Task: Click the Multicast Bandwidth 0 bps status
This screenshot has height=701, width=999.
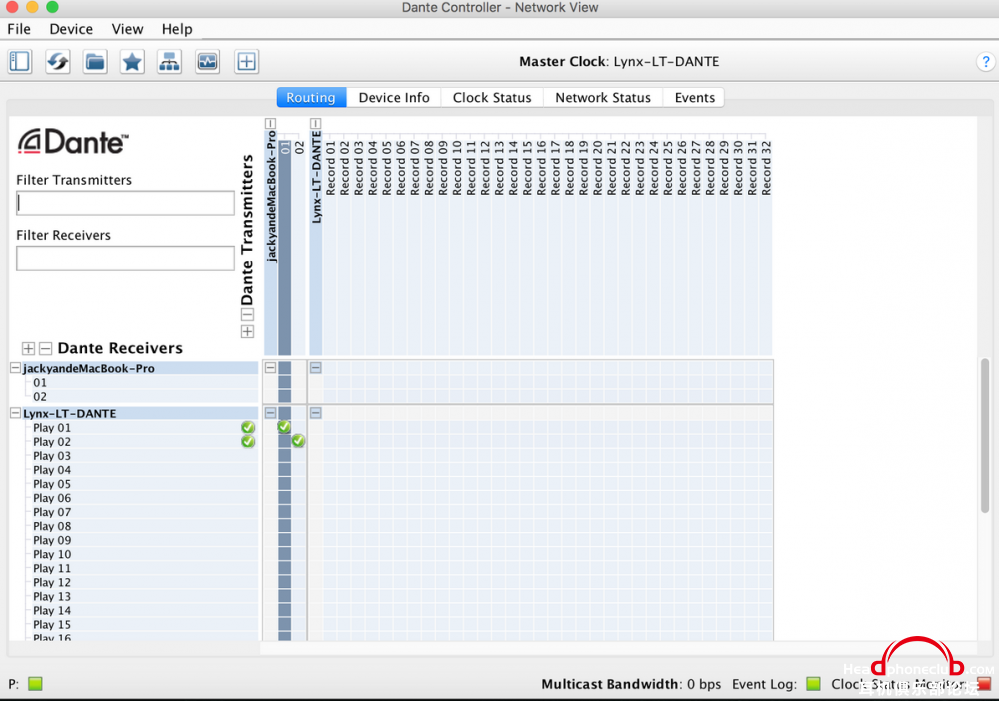Action: pyautogui.click(x=631, y=684)
